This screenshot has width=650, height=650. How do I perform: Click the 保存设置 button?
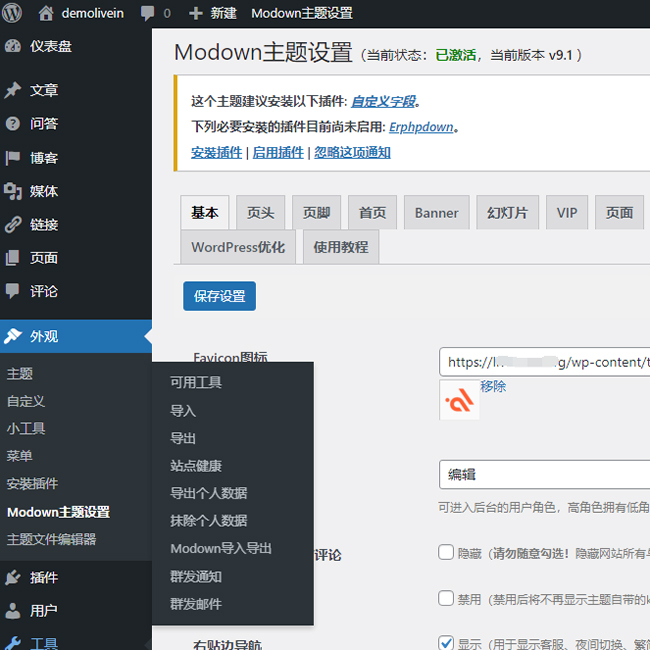pos(219,296)
